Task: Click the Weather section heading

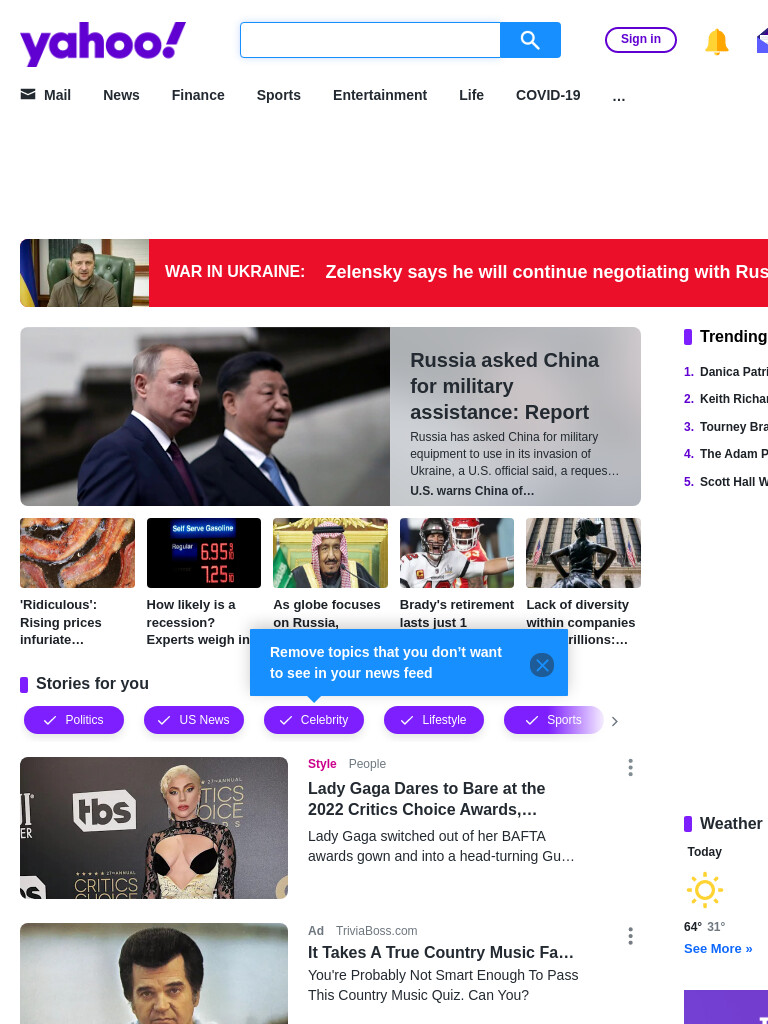Action: tap(731, 824)
